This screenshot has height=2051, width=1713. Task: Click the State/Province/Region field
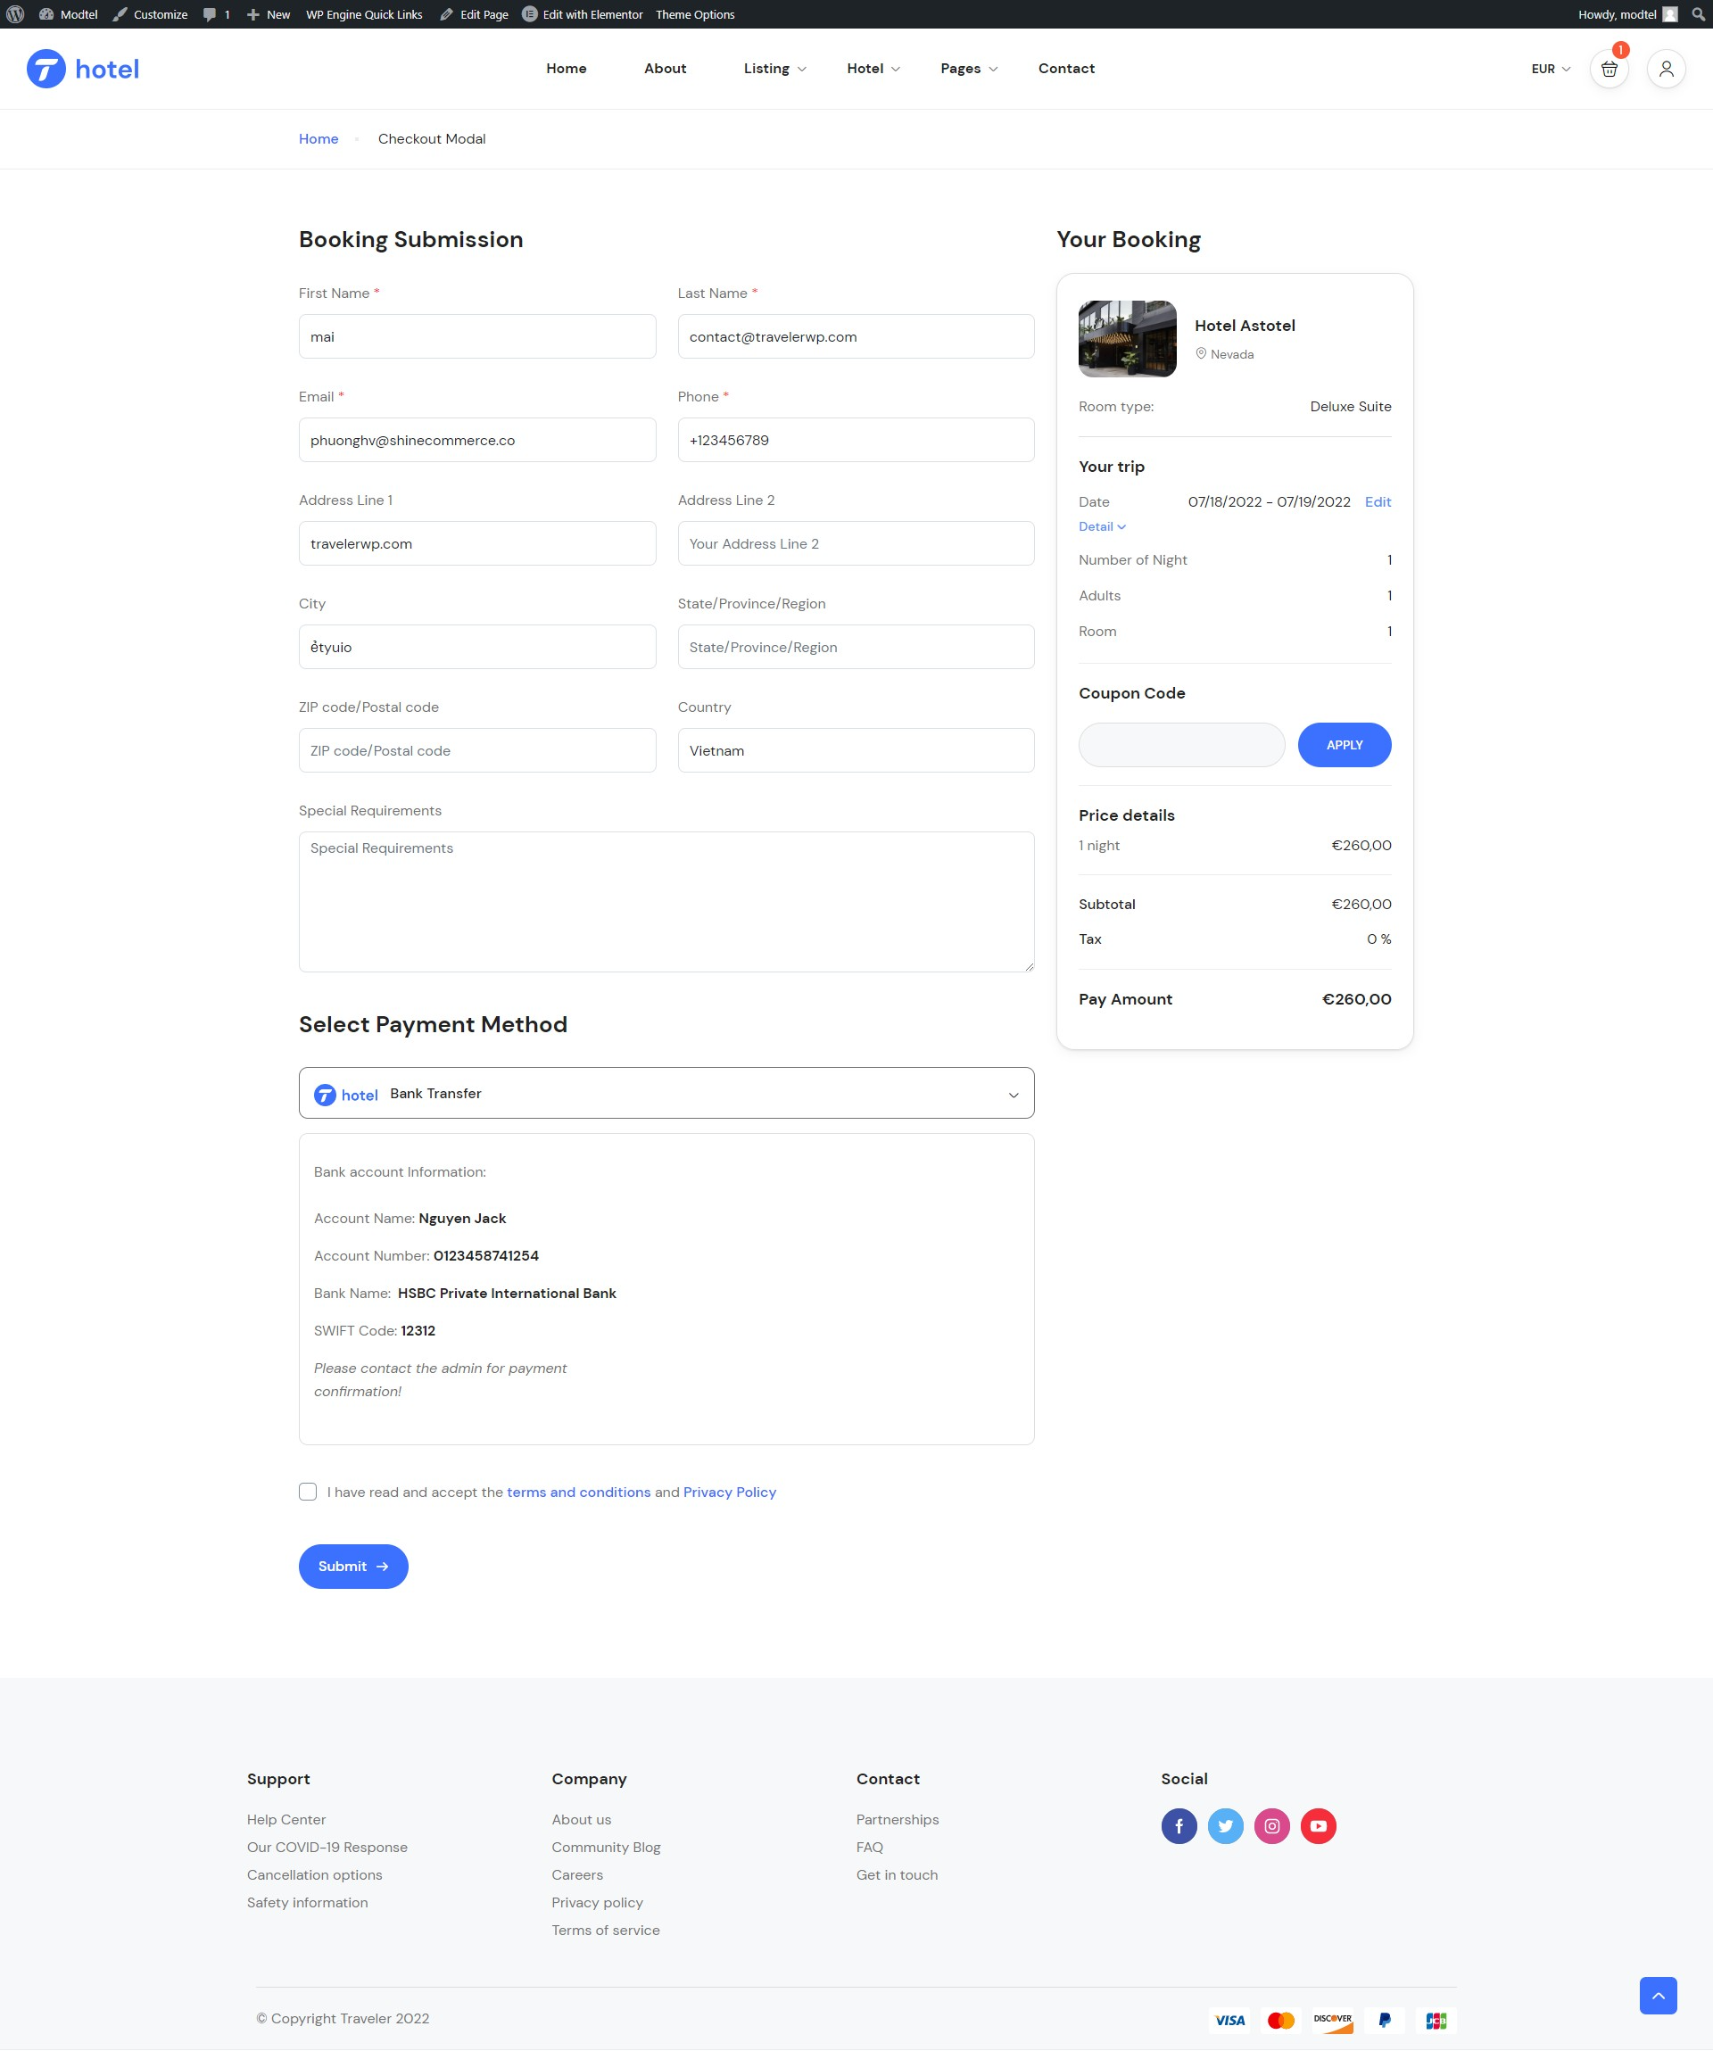(x=856, y=647)
